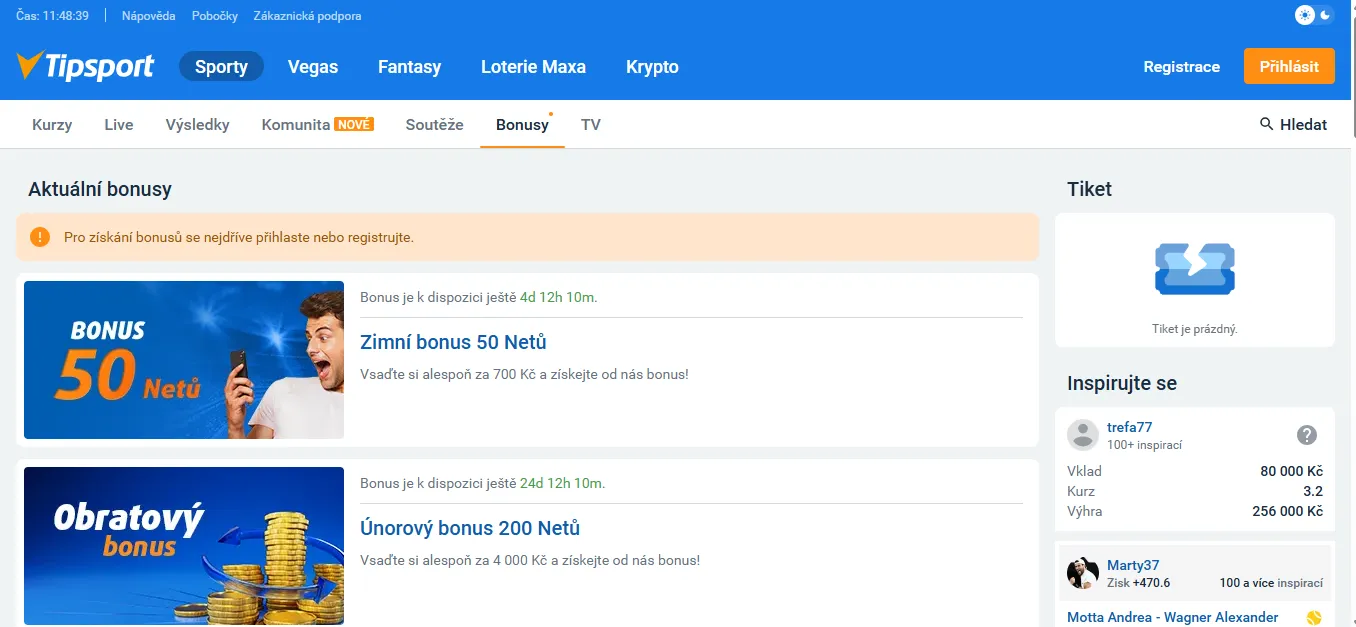This screenshot has height=627, width=1356.
Task: Click the Tipsport logo
Action: coord(85,67)
